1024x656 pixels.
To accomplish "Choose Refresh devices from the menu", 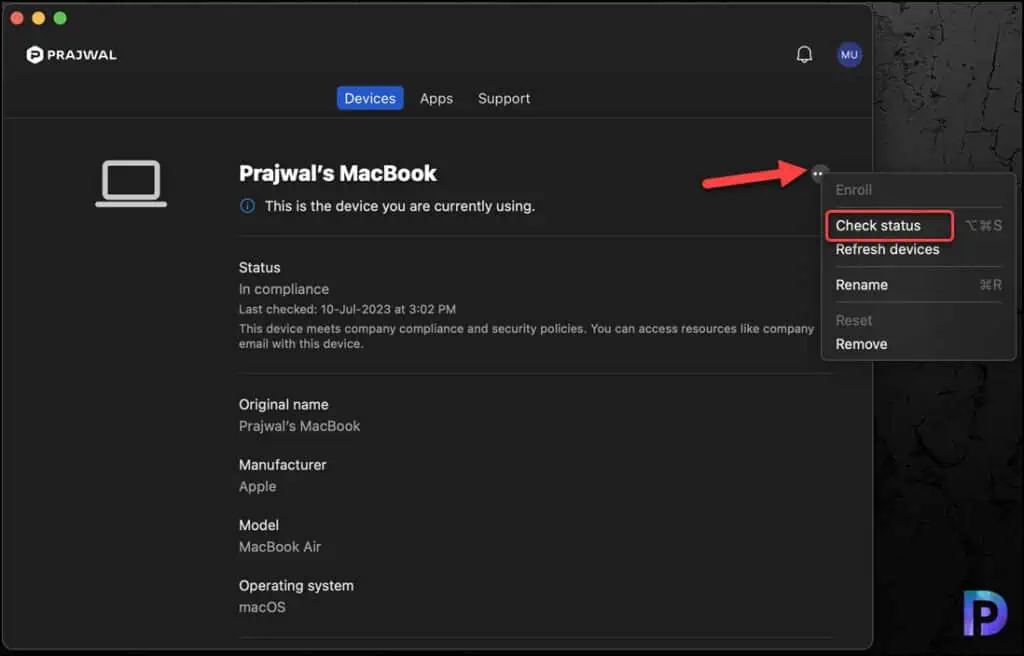I will (888, 250).
